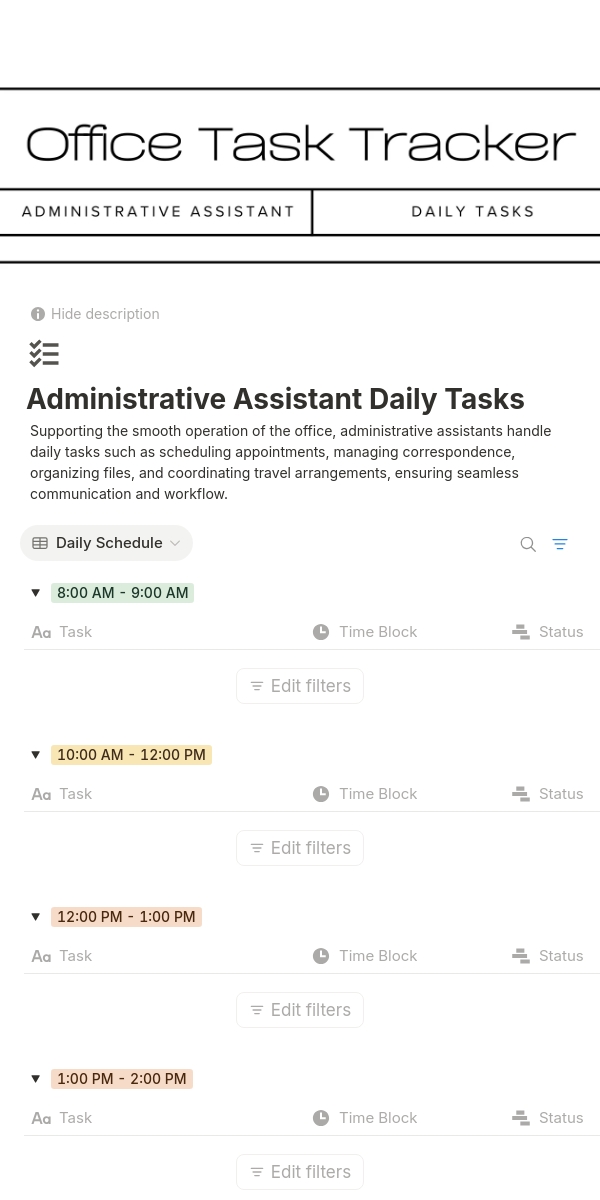Screen dimensions: 600x1200
Task: Click the checklist page icon
Action: pyautogui.click(x=44, y=353)
